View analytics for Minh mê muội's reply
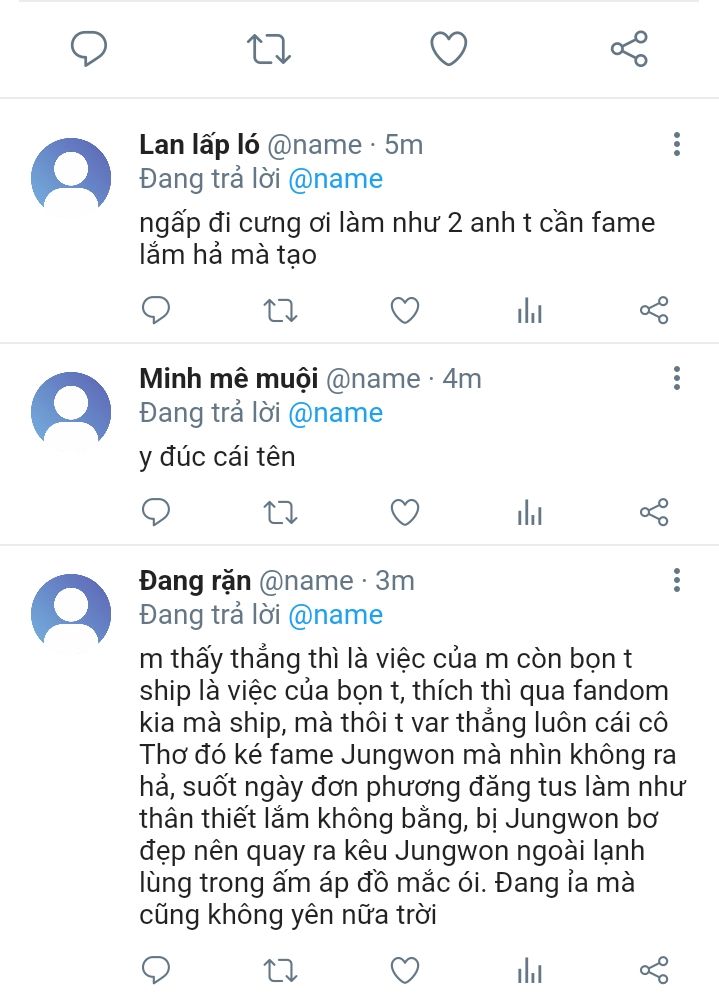This screenshot has width=719, height=994. [x=529, y=513]
